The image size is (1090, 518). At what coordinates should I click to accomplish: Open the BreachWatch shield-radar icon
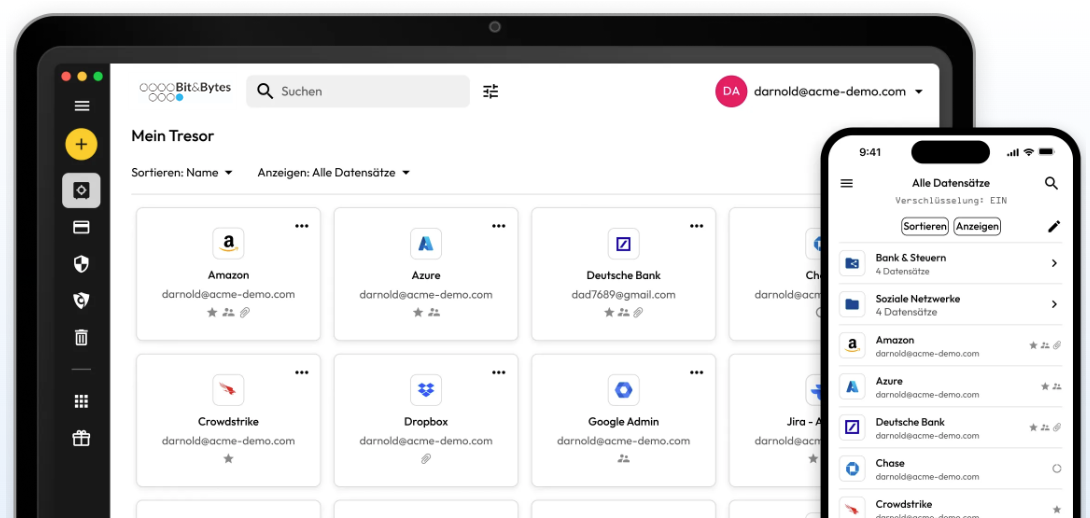click(81, 300)
